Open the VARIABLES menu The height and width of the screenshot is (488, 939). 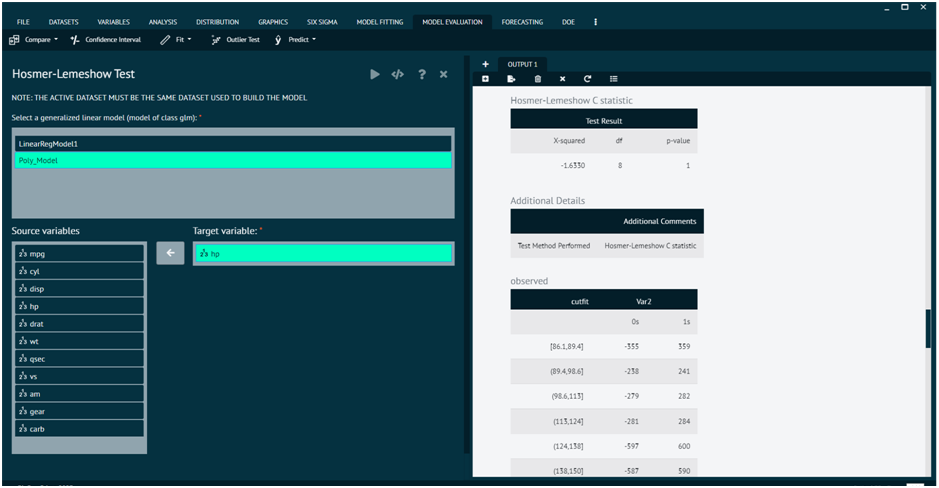114,22
